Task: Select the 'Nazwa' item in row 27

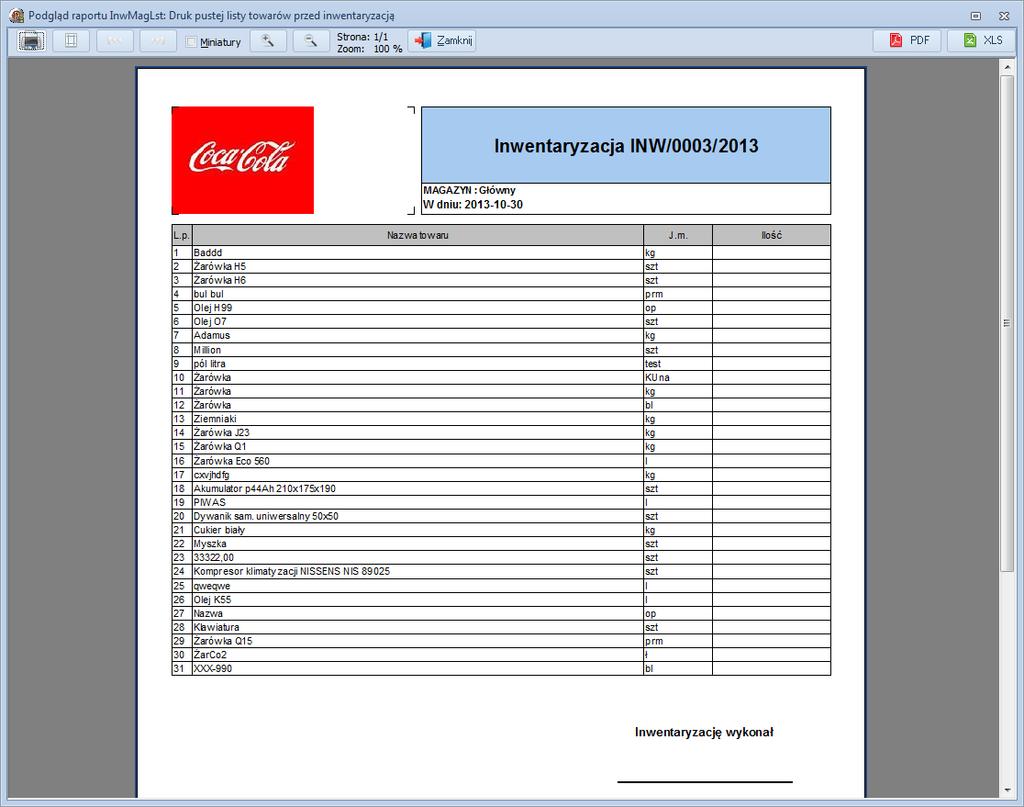Action: (208, 613)
